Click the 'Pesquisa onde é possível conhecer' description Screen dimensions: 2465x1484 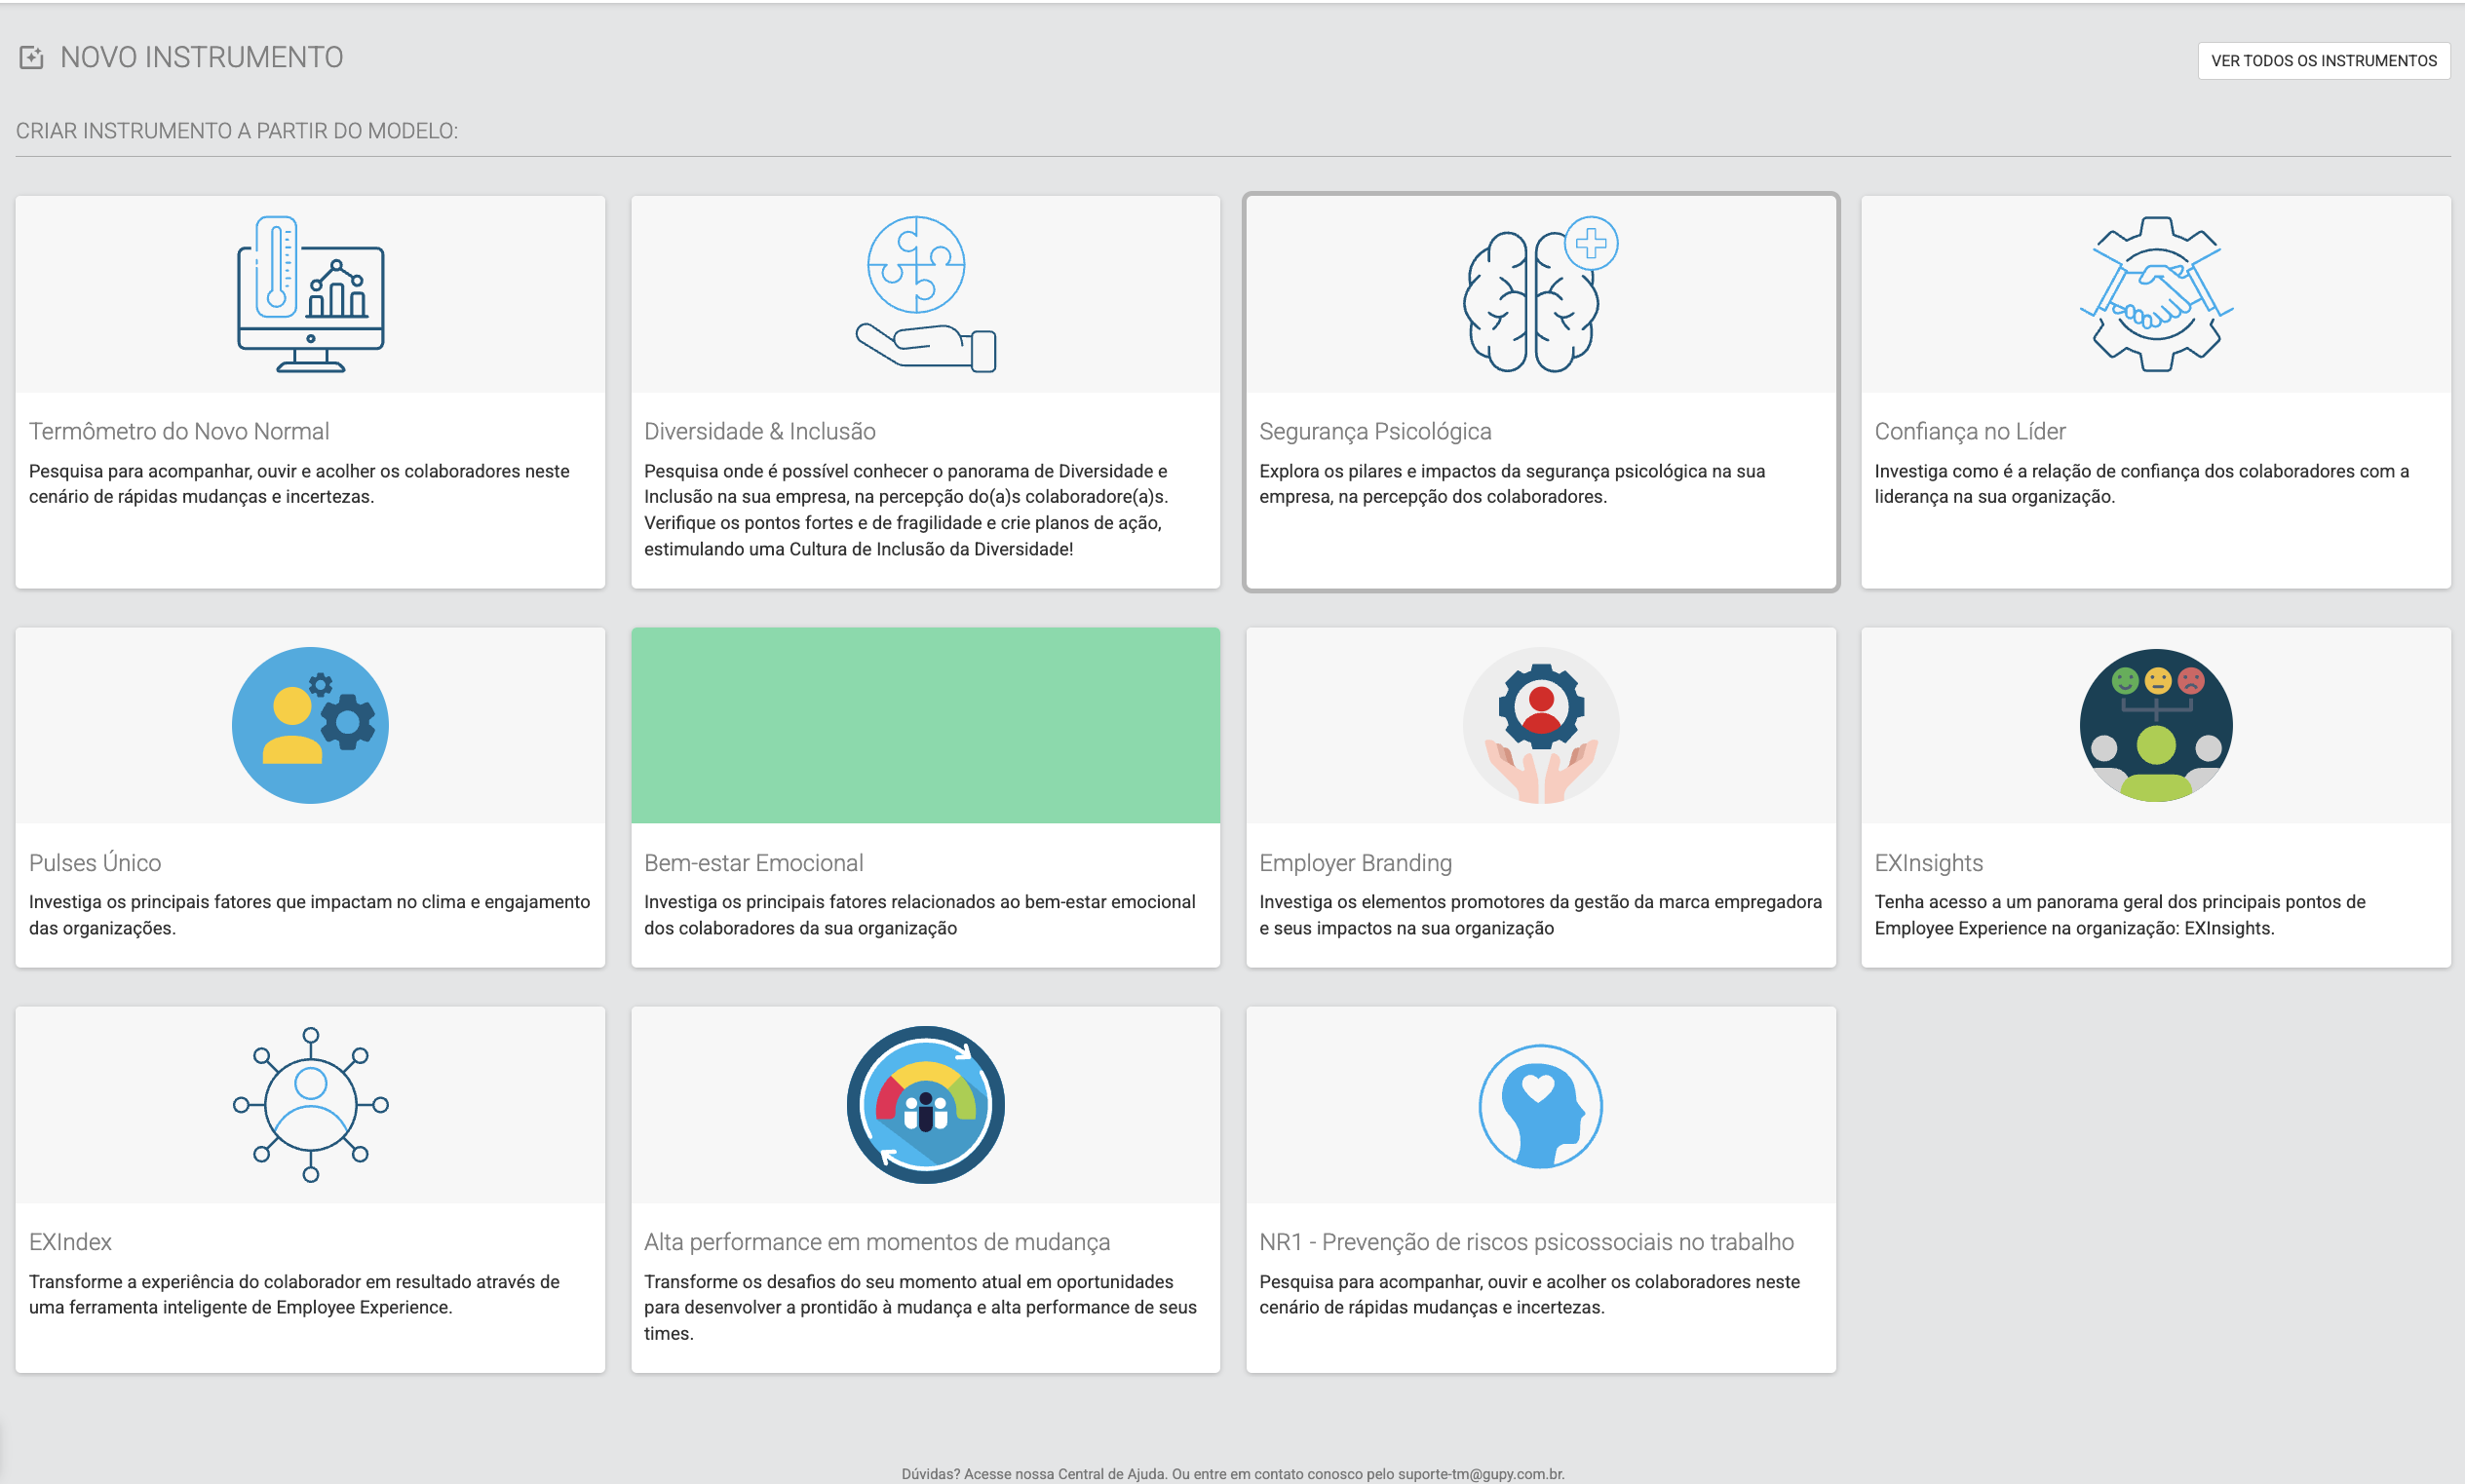pyautogui.click(x=906, y=510)
